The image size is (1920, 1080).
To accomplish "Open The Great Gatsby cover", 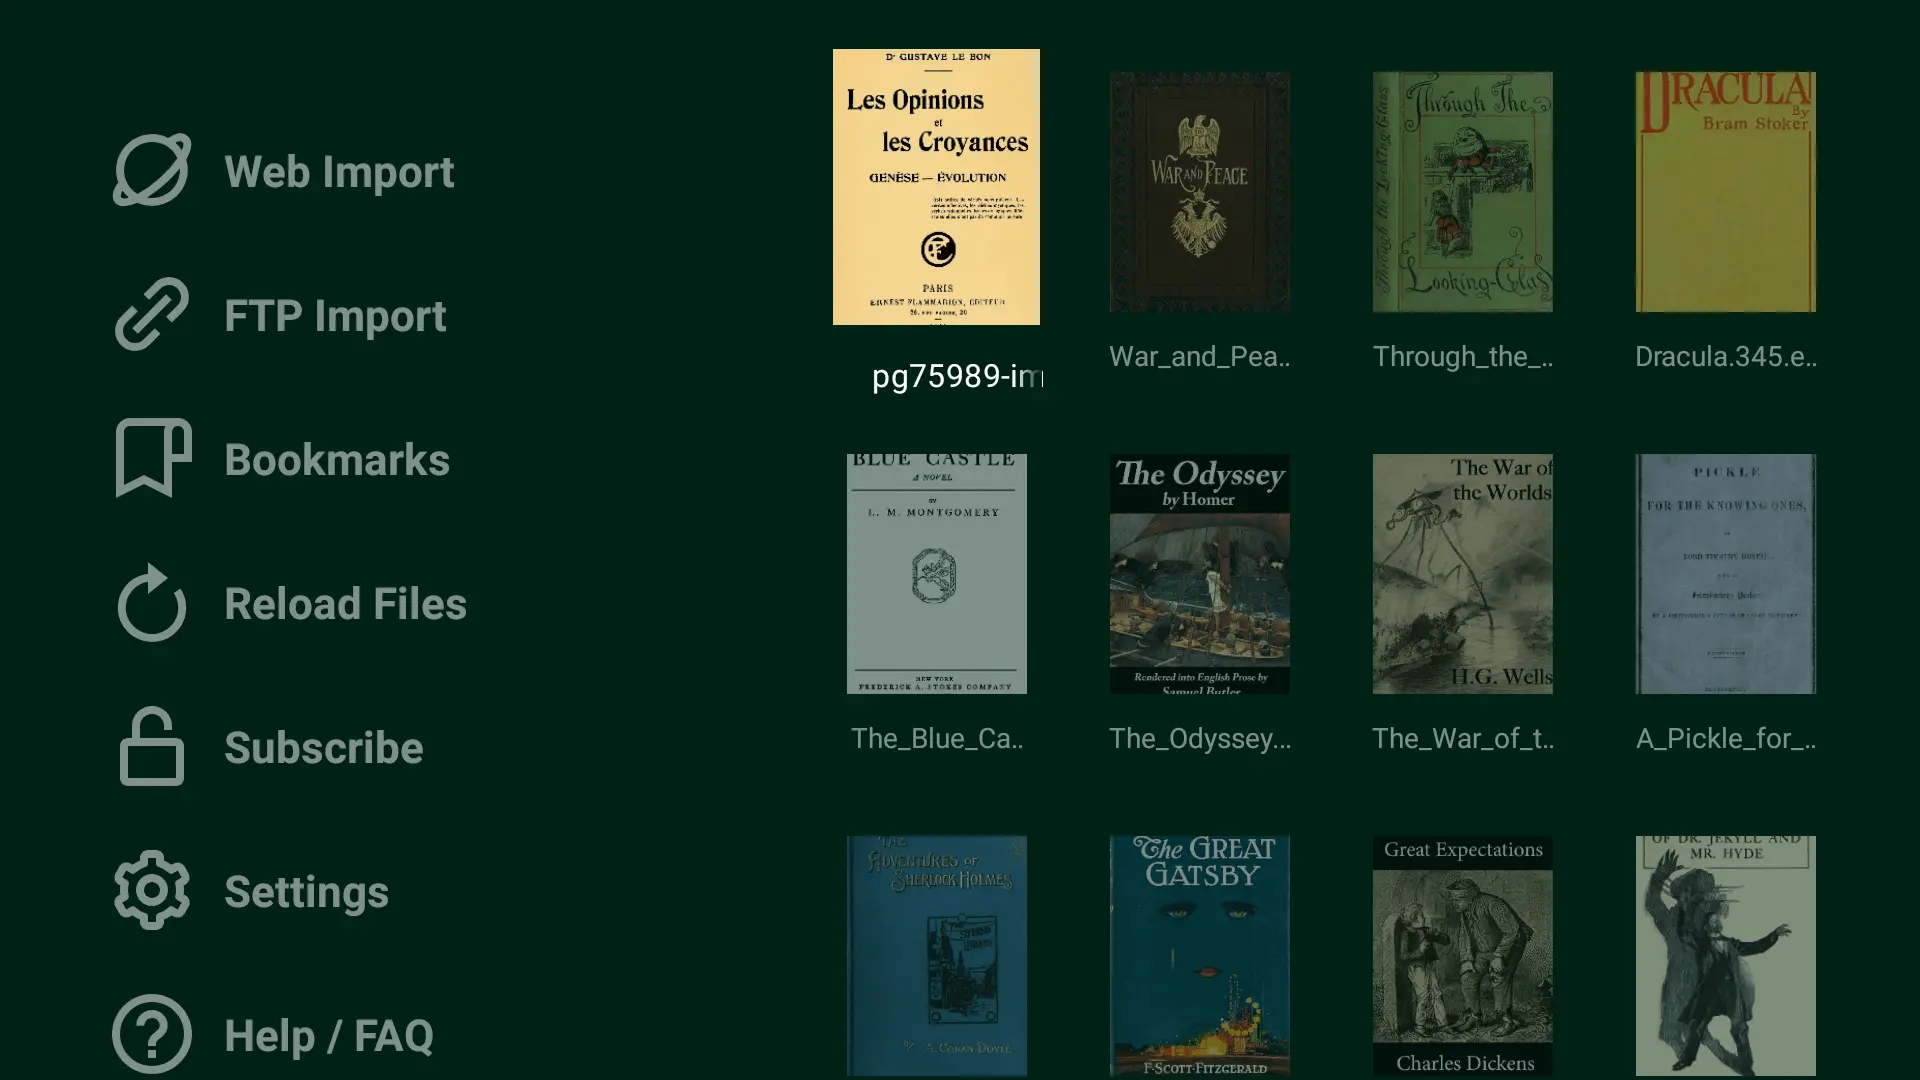I will (x=1199, y=956).
